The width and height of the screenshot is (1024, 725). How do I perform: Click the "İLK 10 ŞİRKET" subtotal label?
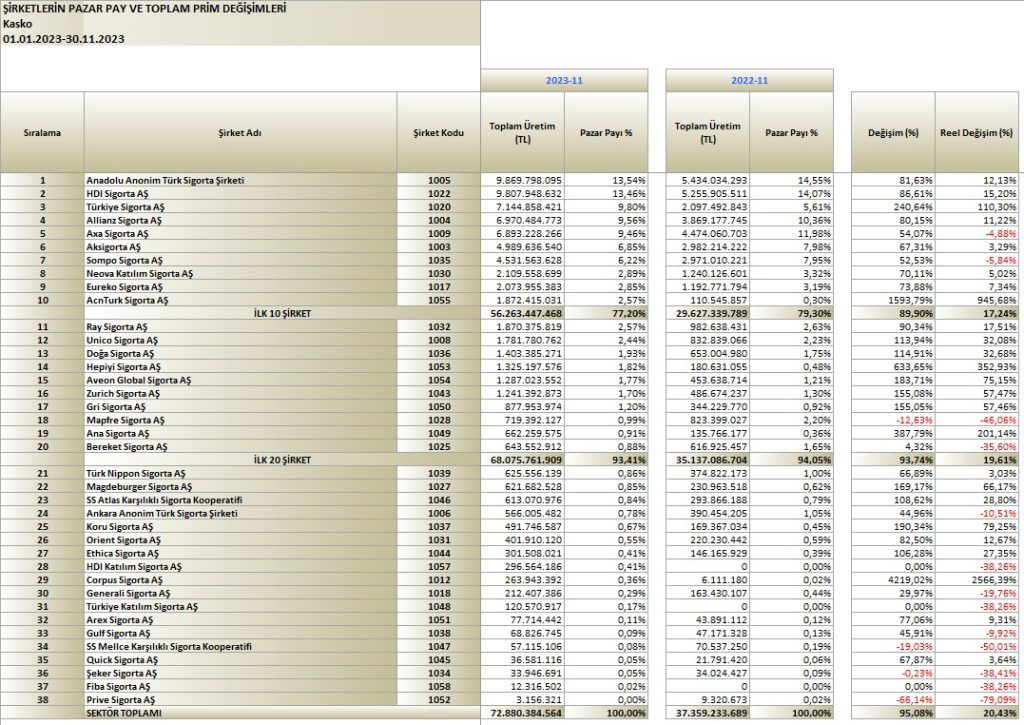[x=282, y=314]
